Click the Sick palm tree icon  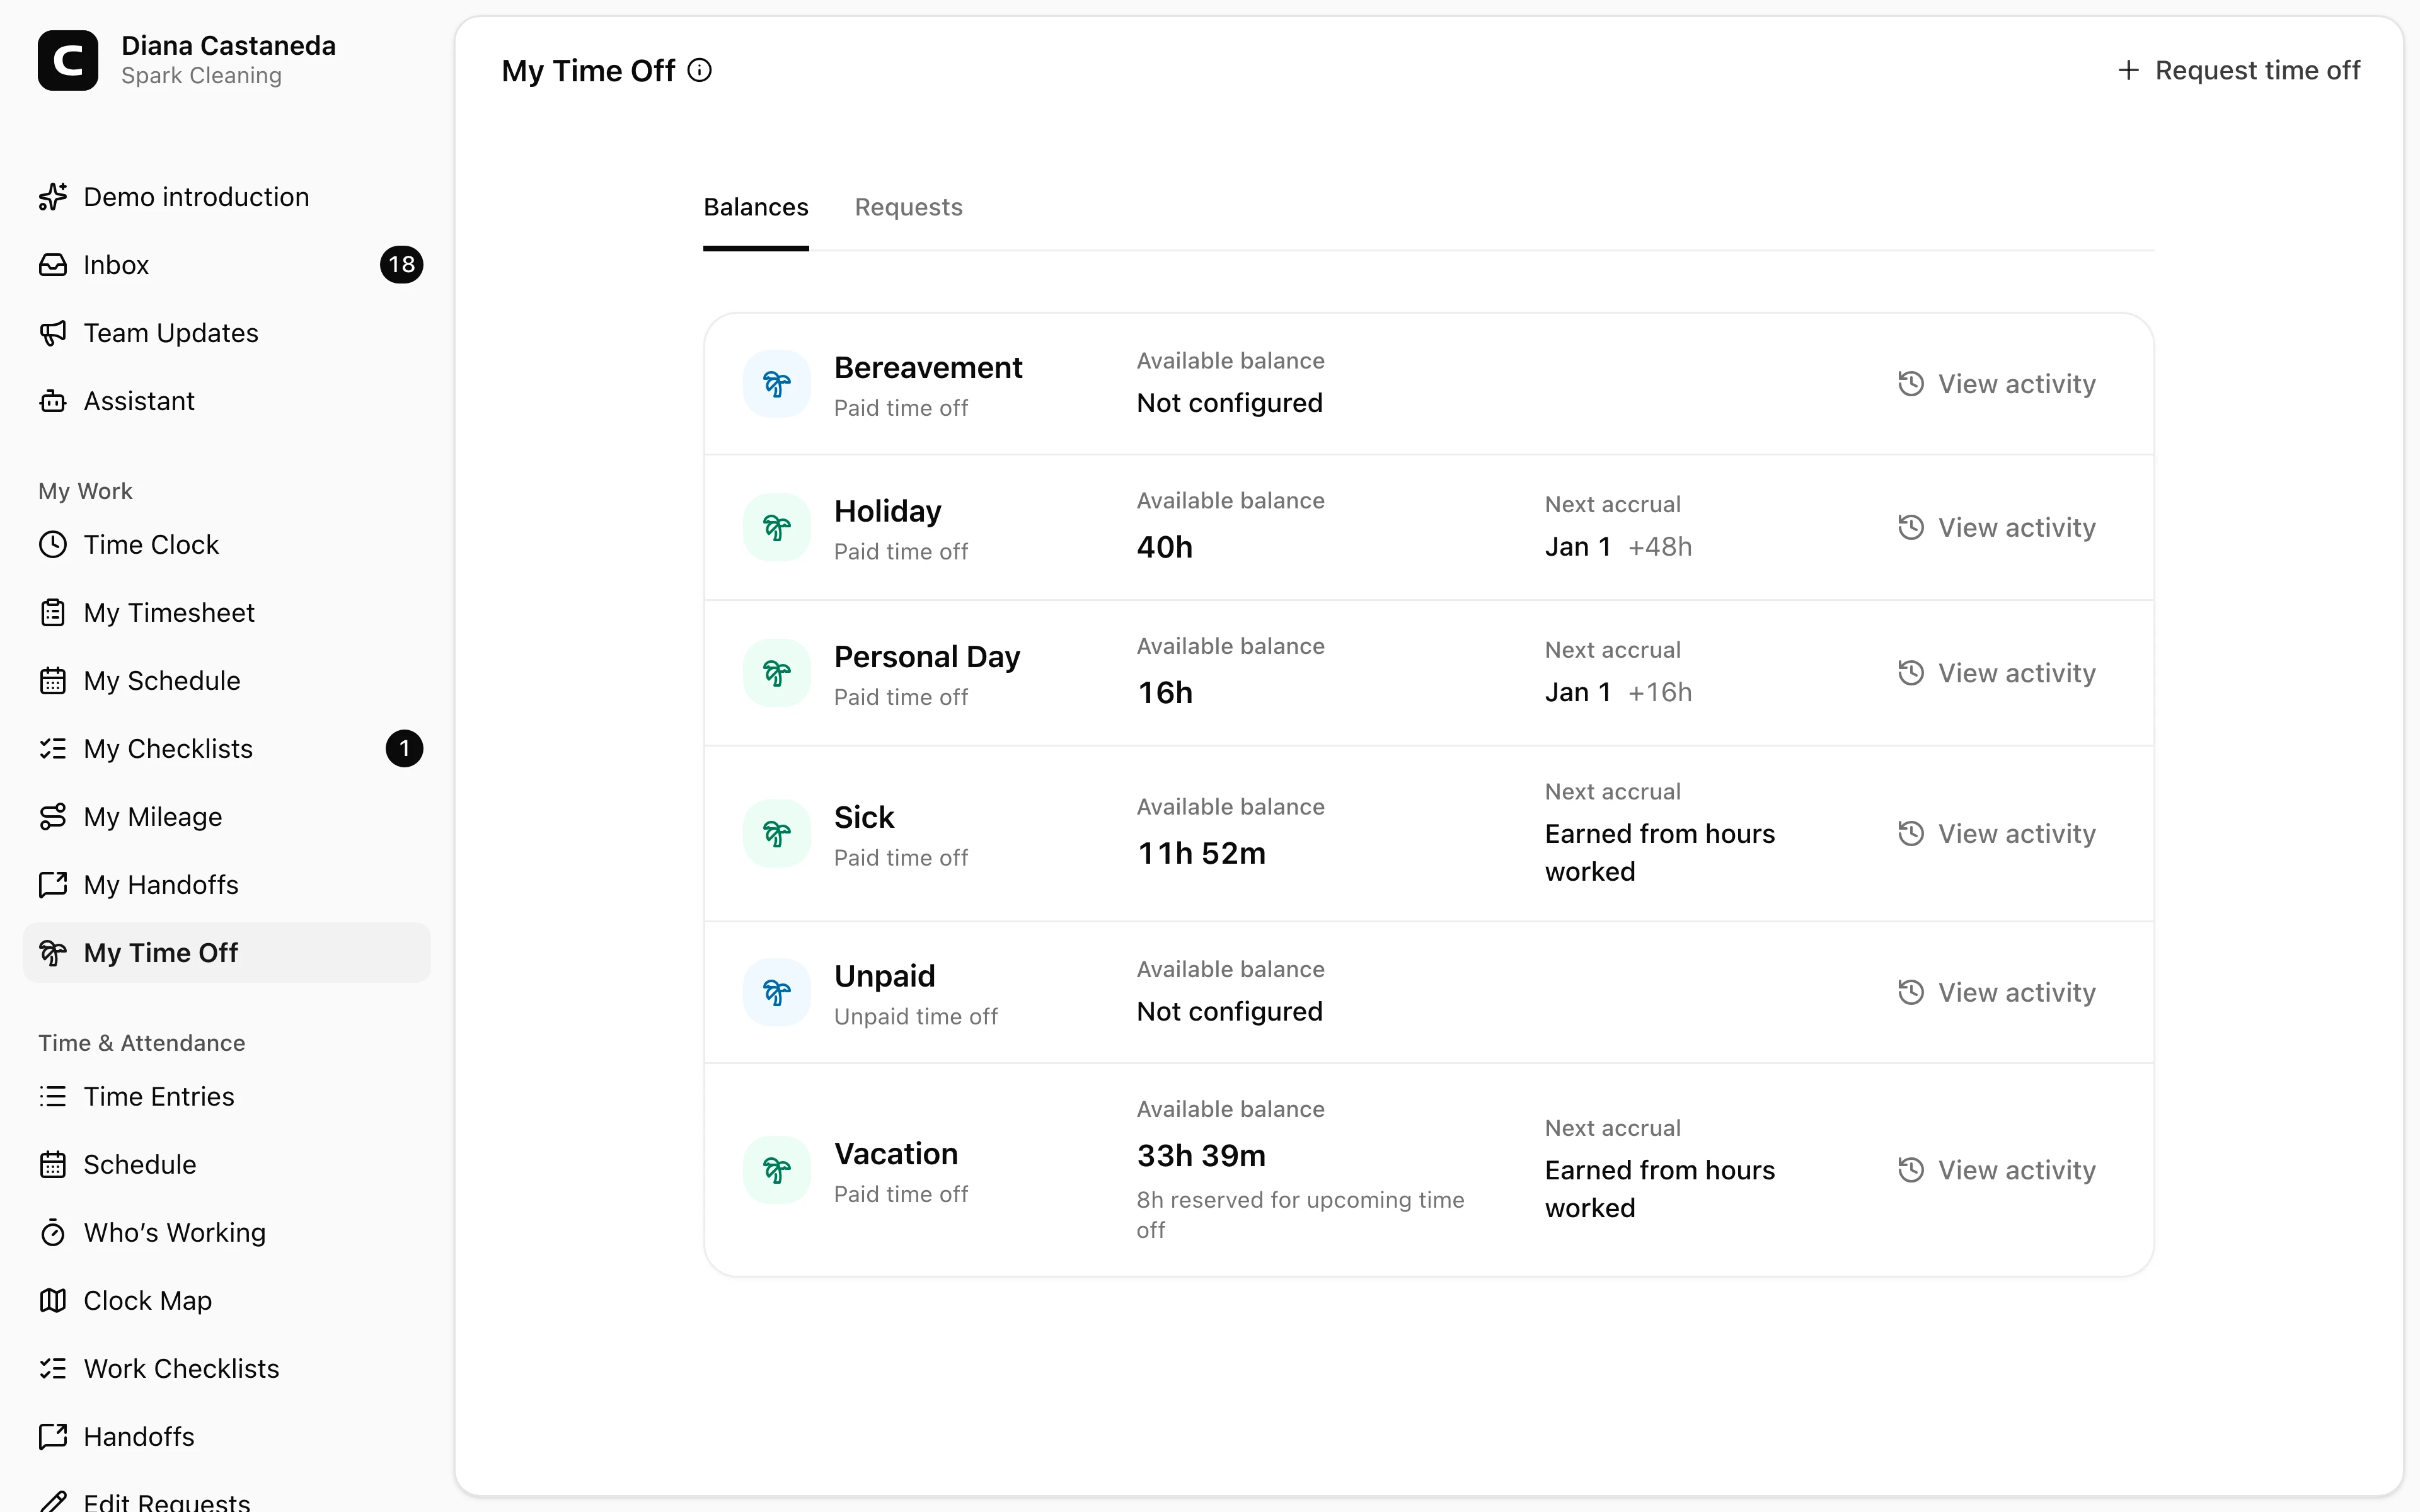pyautogui.click(x=777, y=833)
